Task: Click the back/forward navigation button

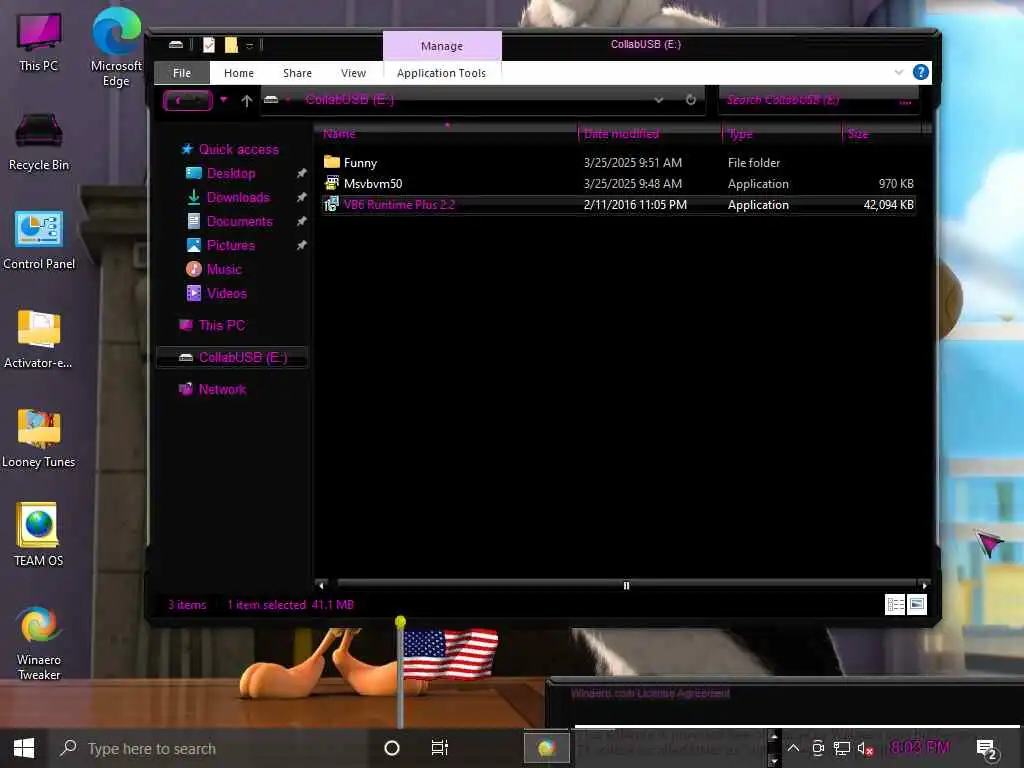Action: pyautogui.click(x=187, y=100)
